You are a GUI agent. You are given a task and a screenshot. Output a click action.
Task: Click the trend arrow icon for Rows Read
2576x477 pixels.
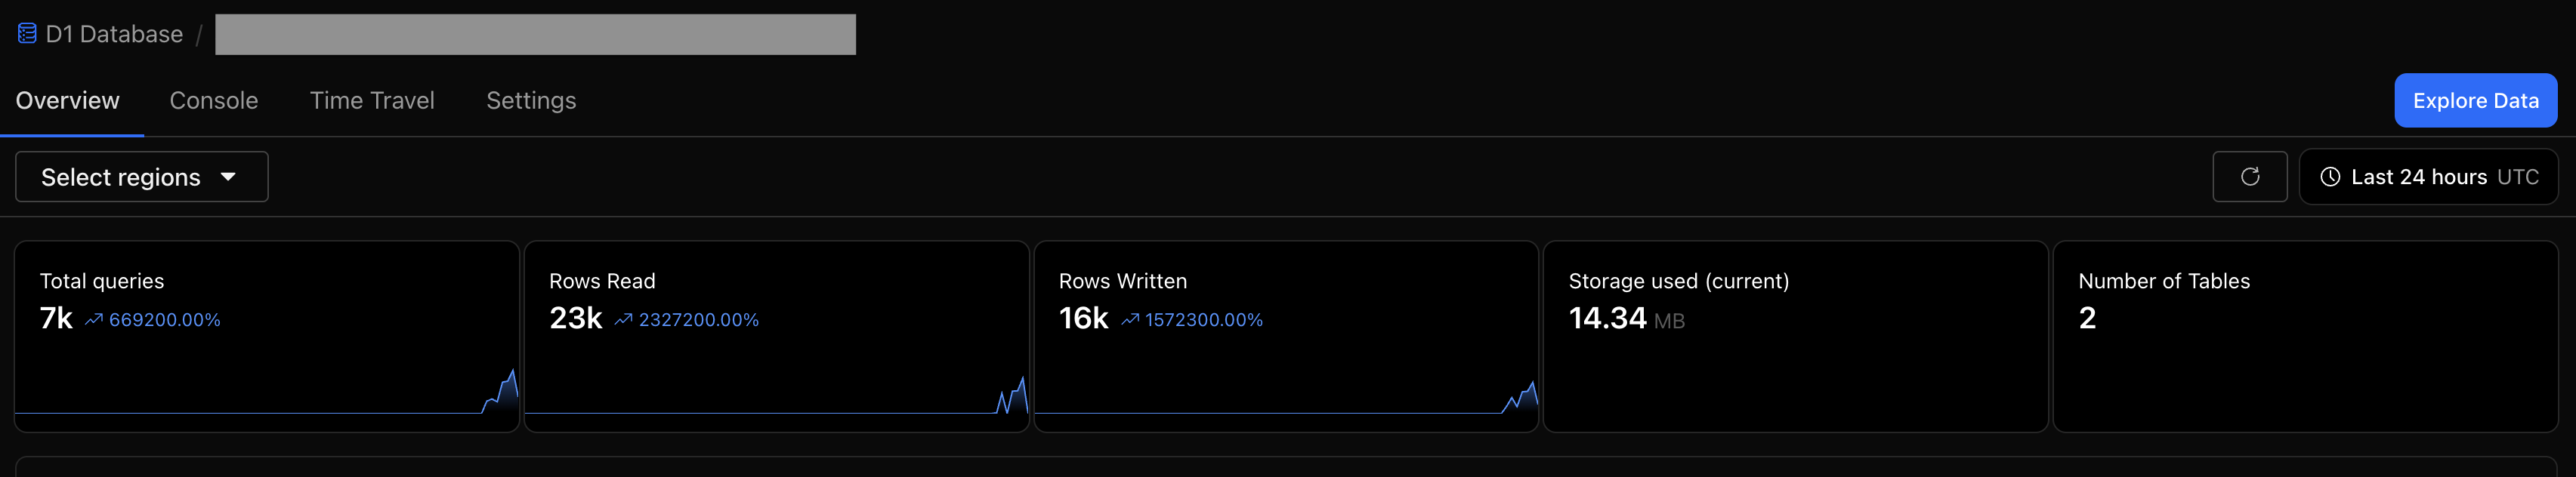pos(623,320)
